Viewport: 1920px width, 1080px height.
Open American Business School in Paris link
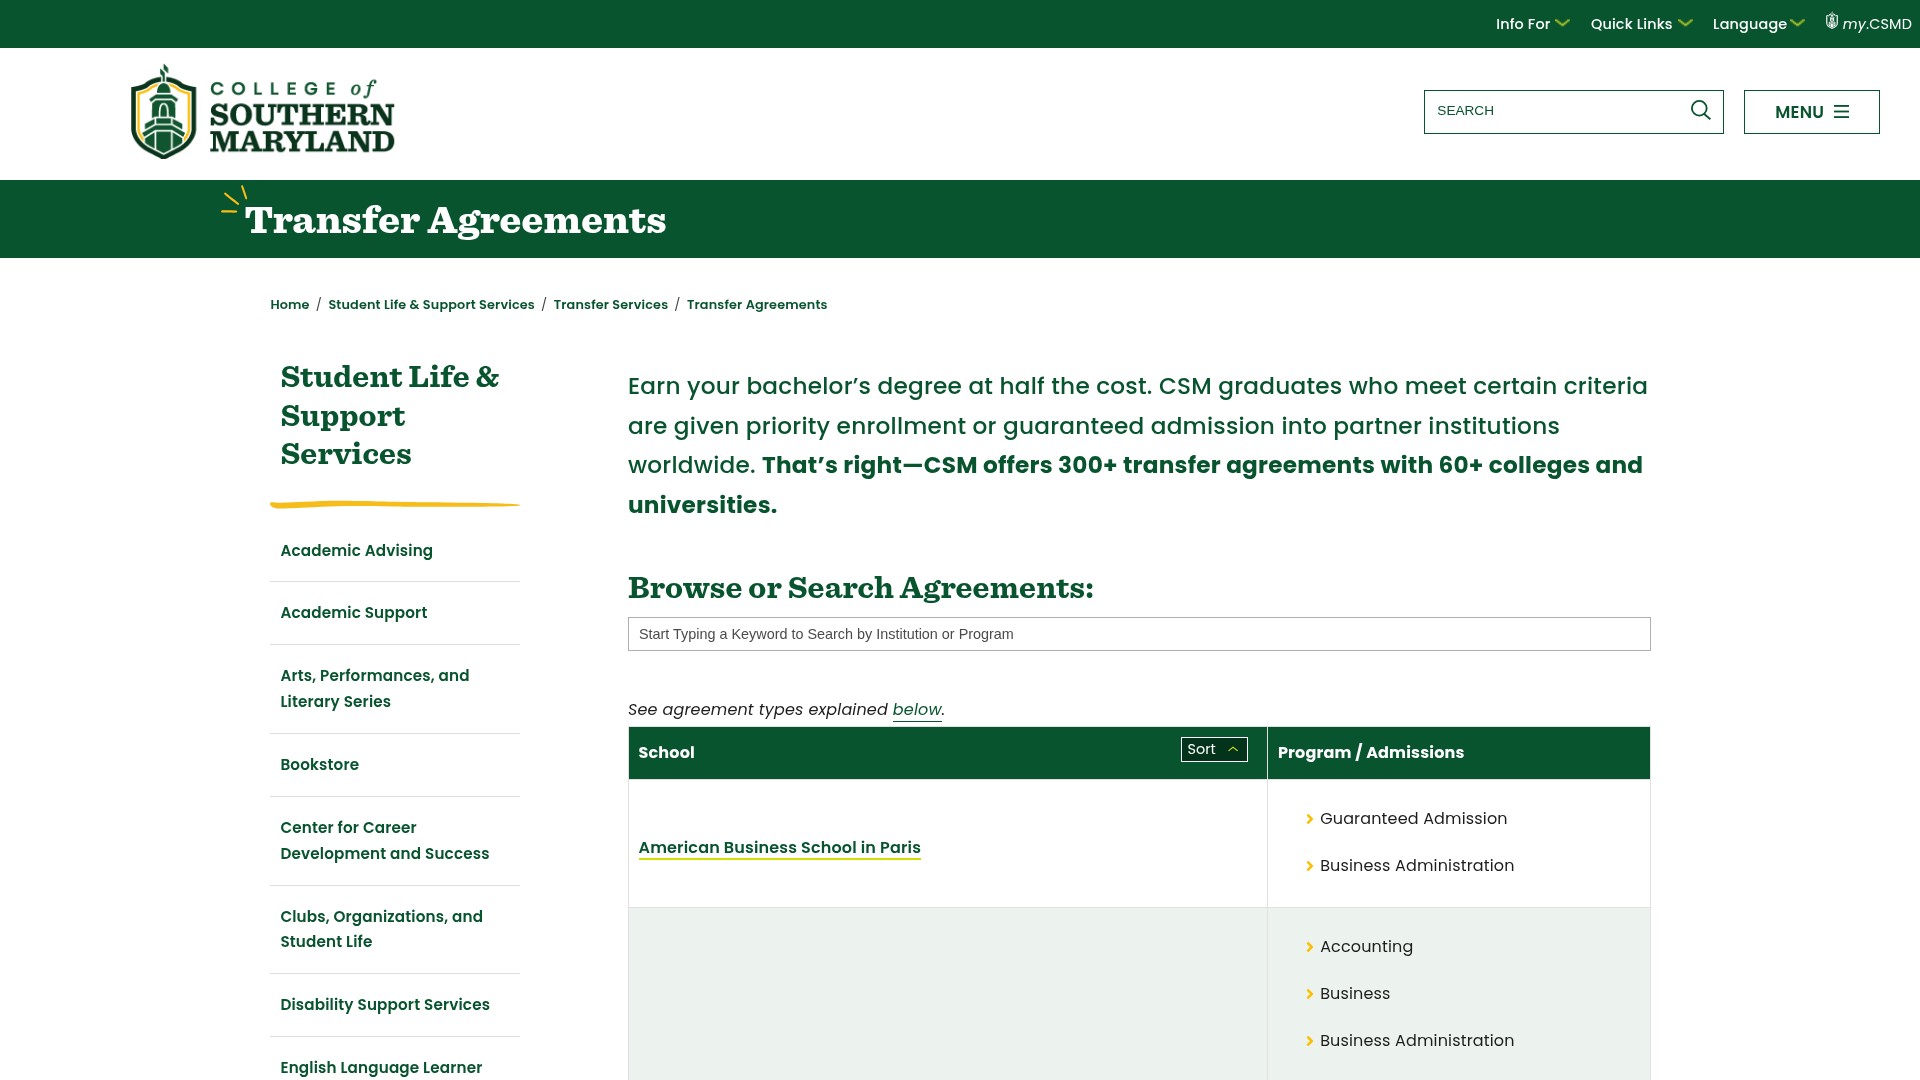780,848
